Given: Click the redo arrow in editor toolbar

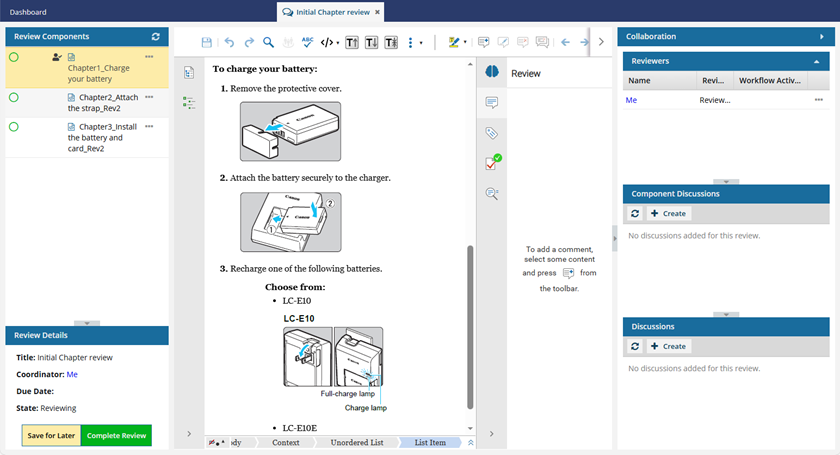Looking at the screenshot, I should coord(248,42).
